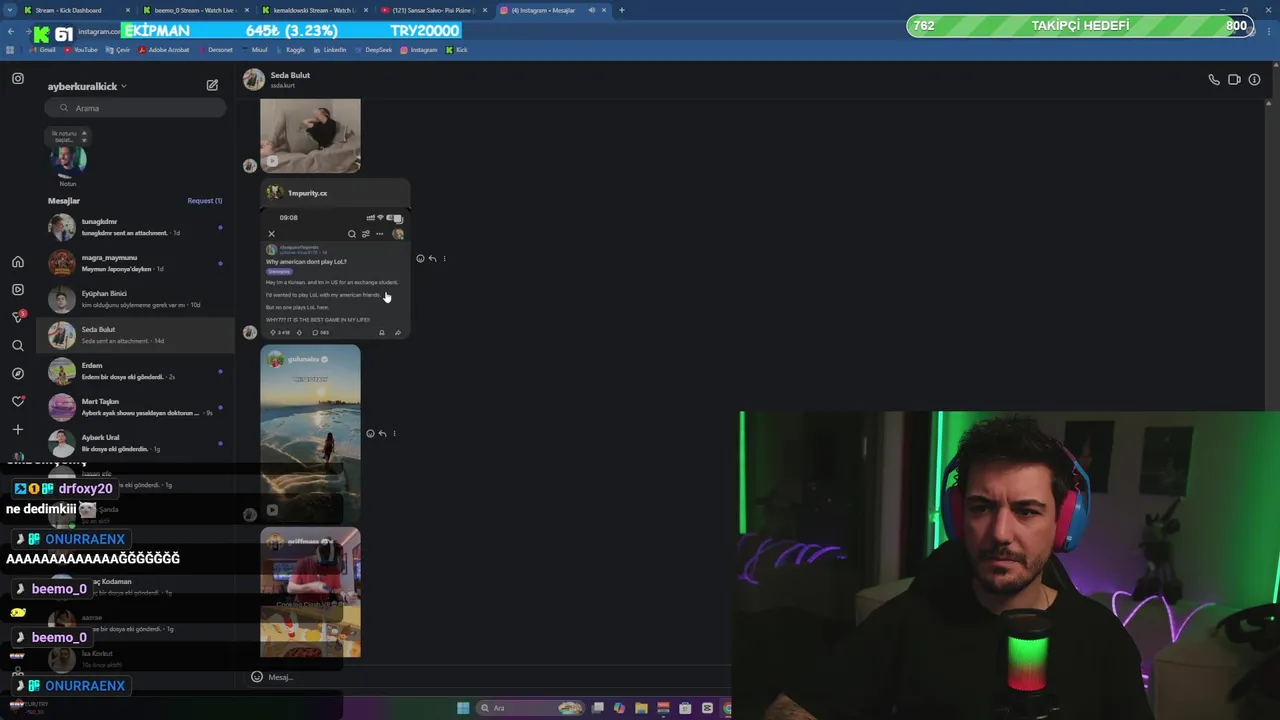Viewport: 1280px width, 720px height.
Task: Open gulunalsa beach reel thumbnail
Action: [x=310, y=433]
